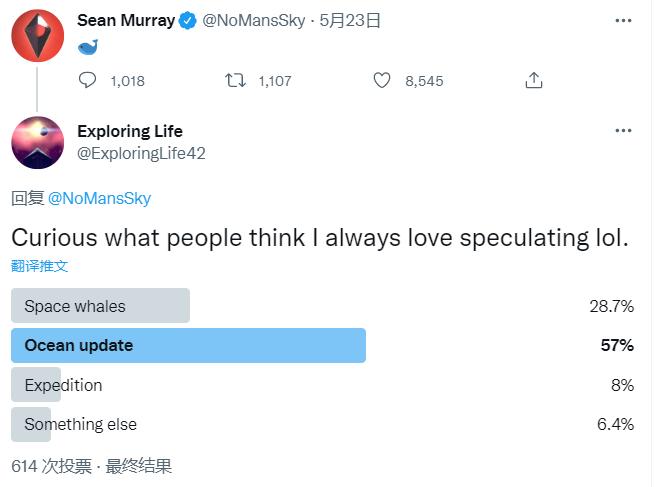The image size is (654, 487).
Task: Click the reply speech bubble icon
Action: (x=88, y=81)
